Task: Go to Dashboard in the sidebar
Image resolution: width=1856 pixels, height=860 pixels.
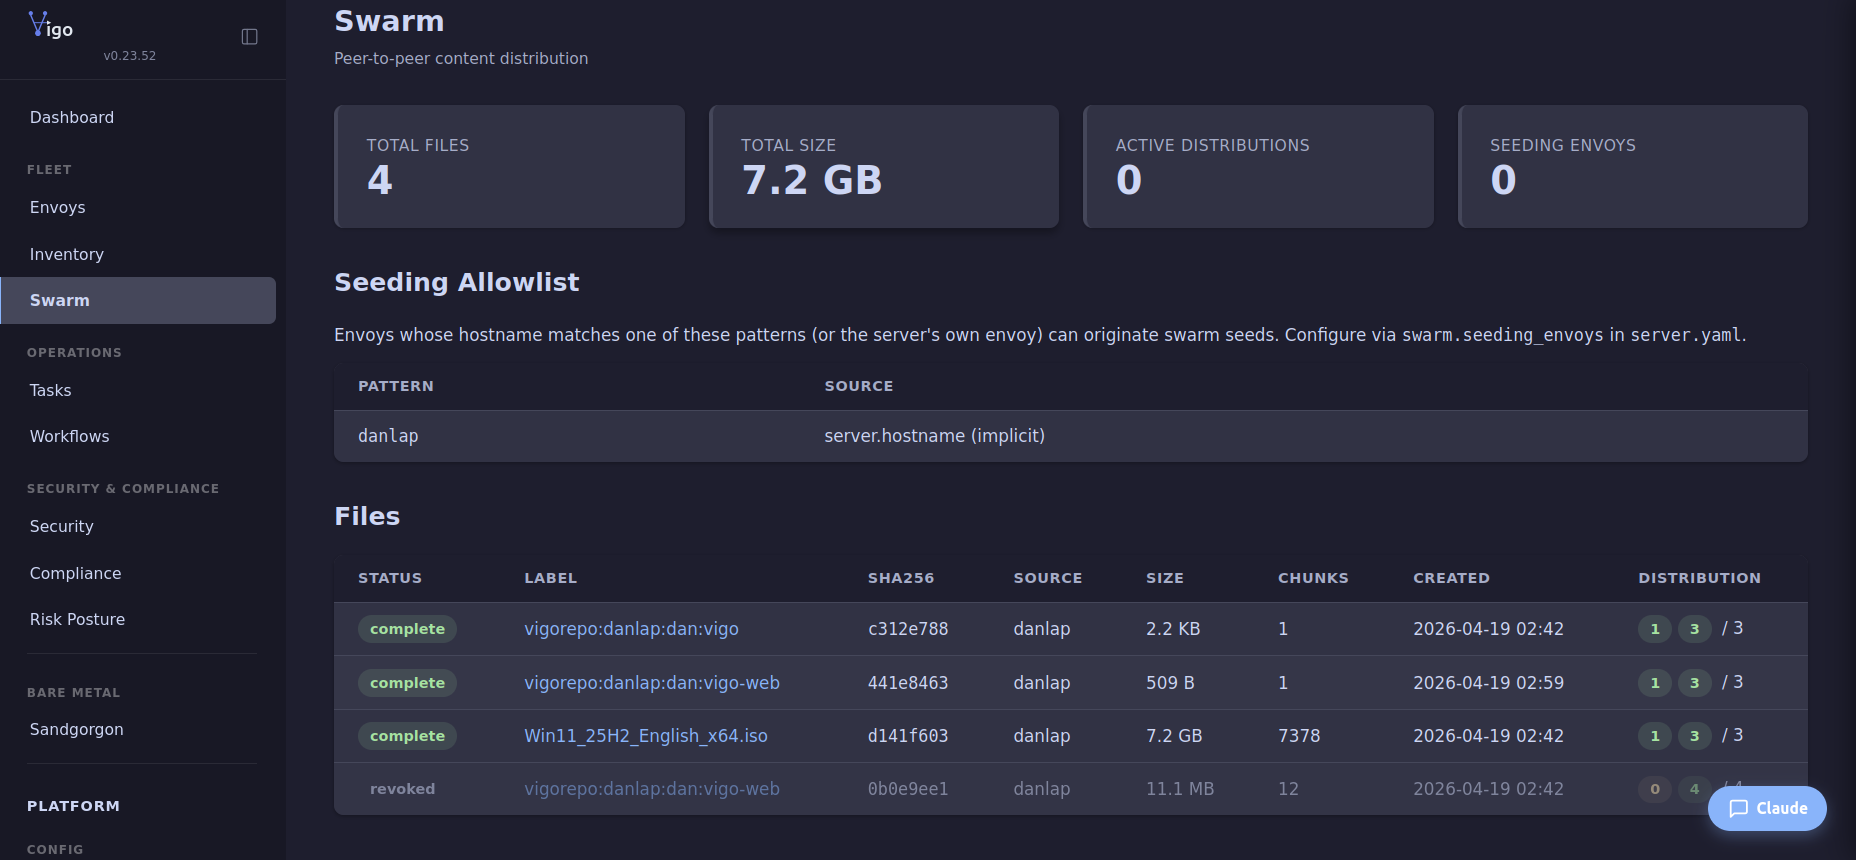Action: click(x=72, y=118)
